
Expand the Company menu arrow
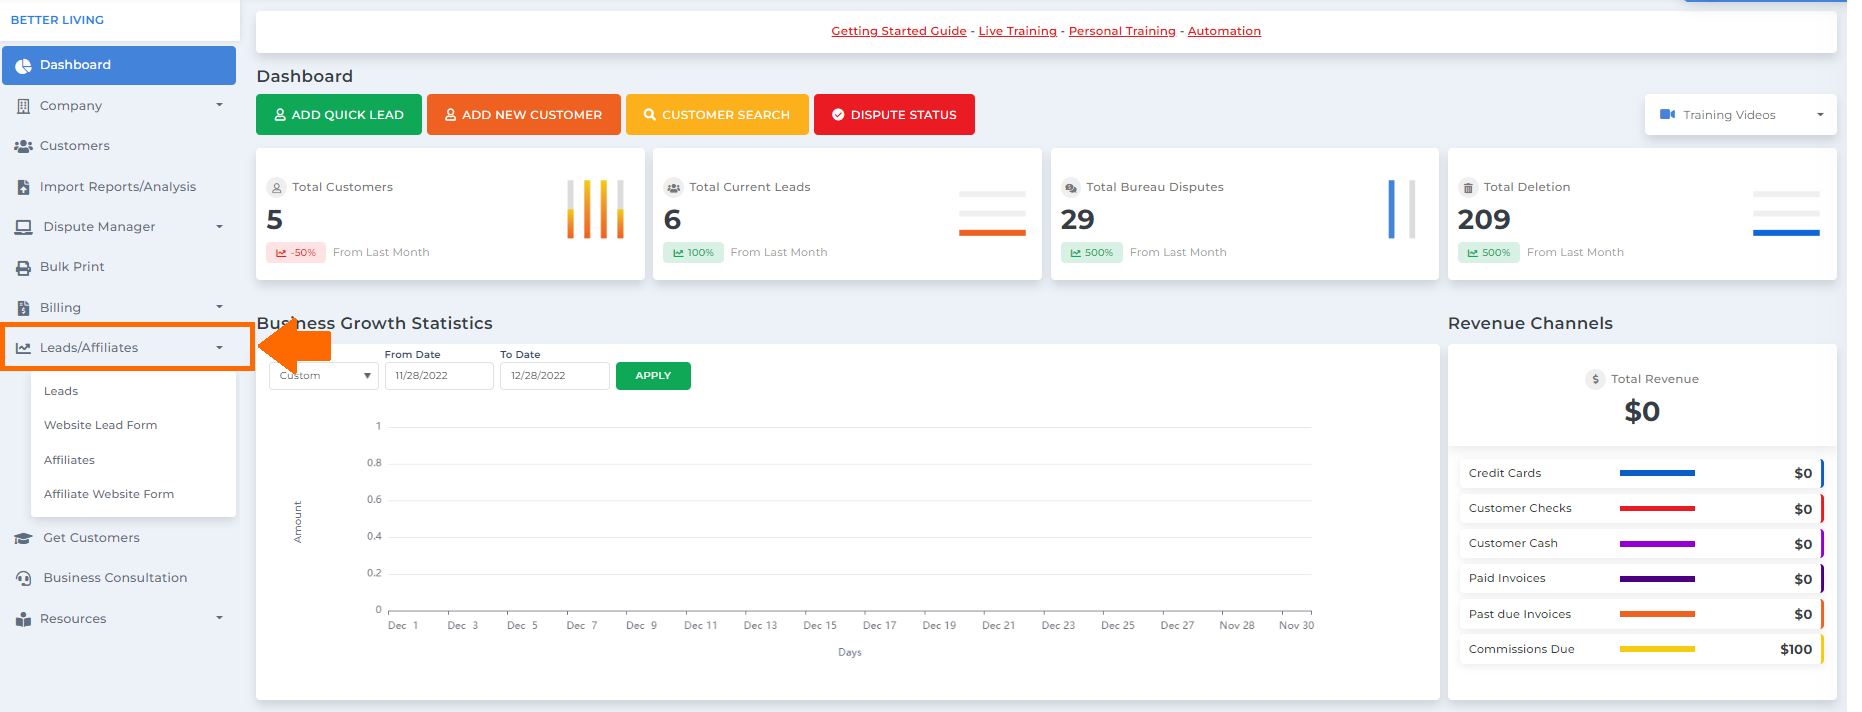tap(219, 105)
